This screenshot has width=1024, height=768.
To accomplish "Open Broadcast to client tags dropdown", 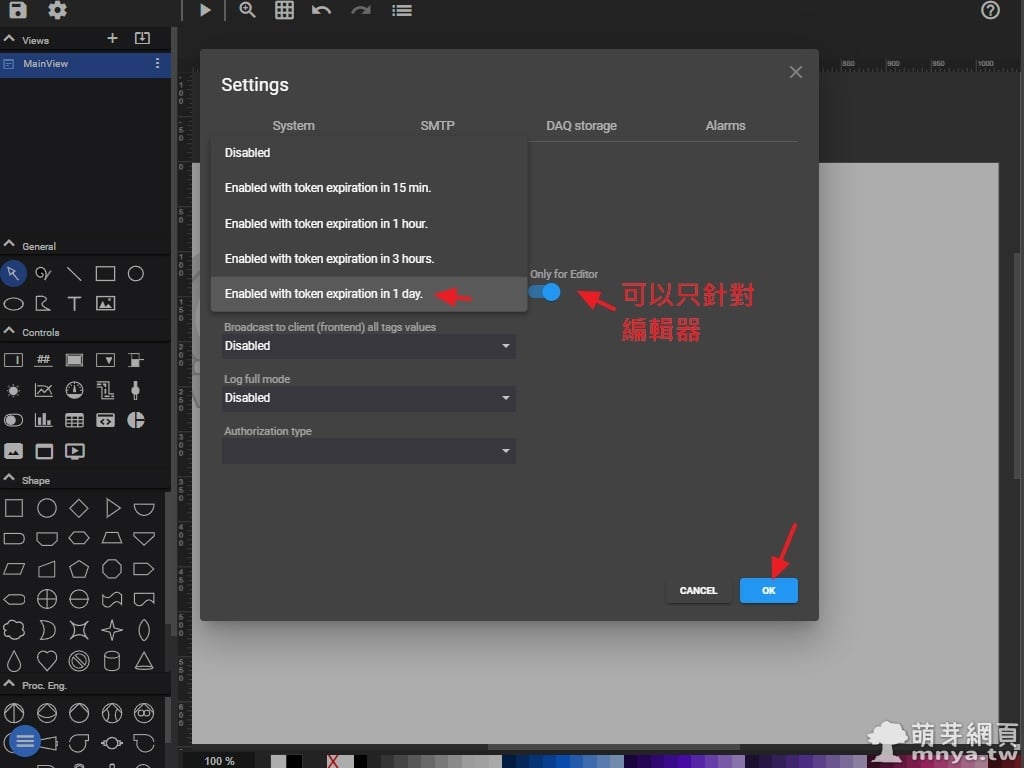I will tap(368, 346).
